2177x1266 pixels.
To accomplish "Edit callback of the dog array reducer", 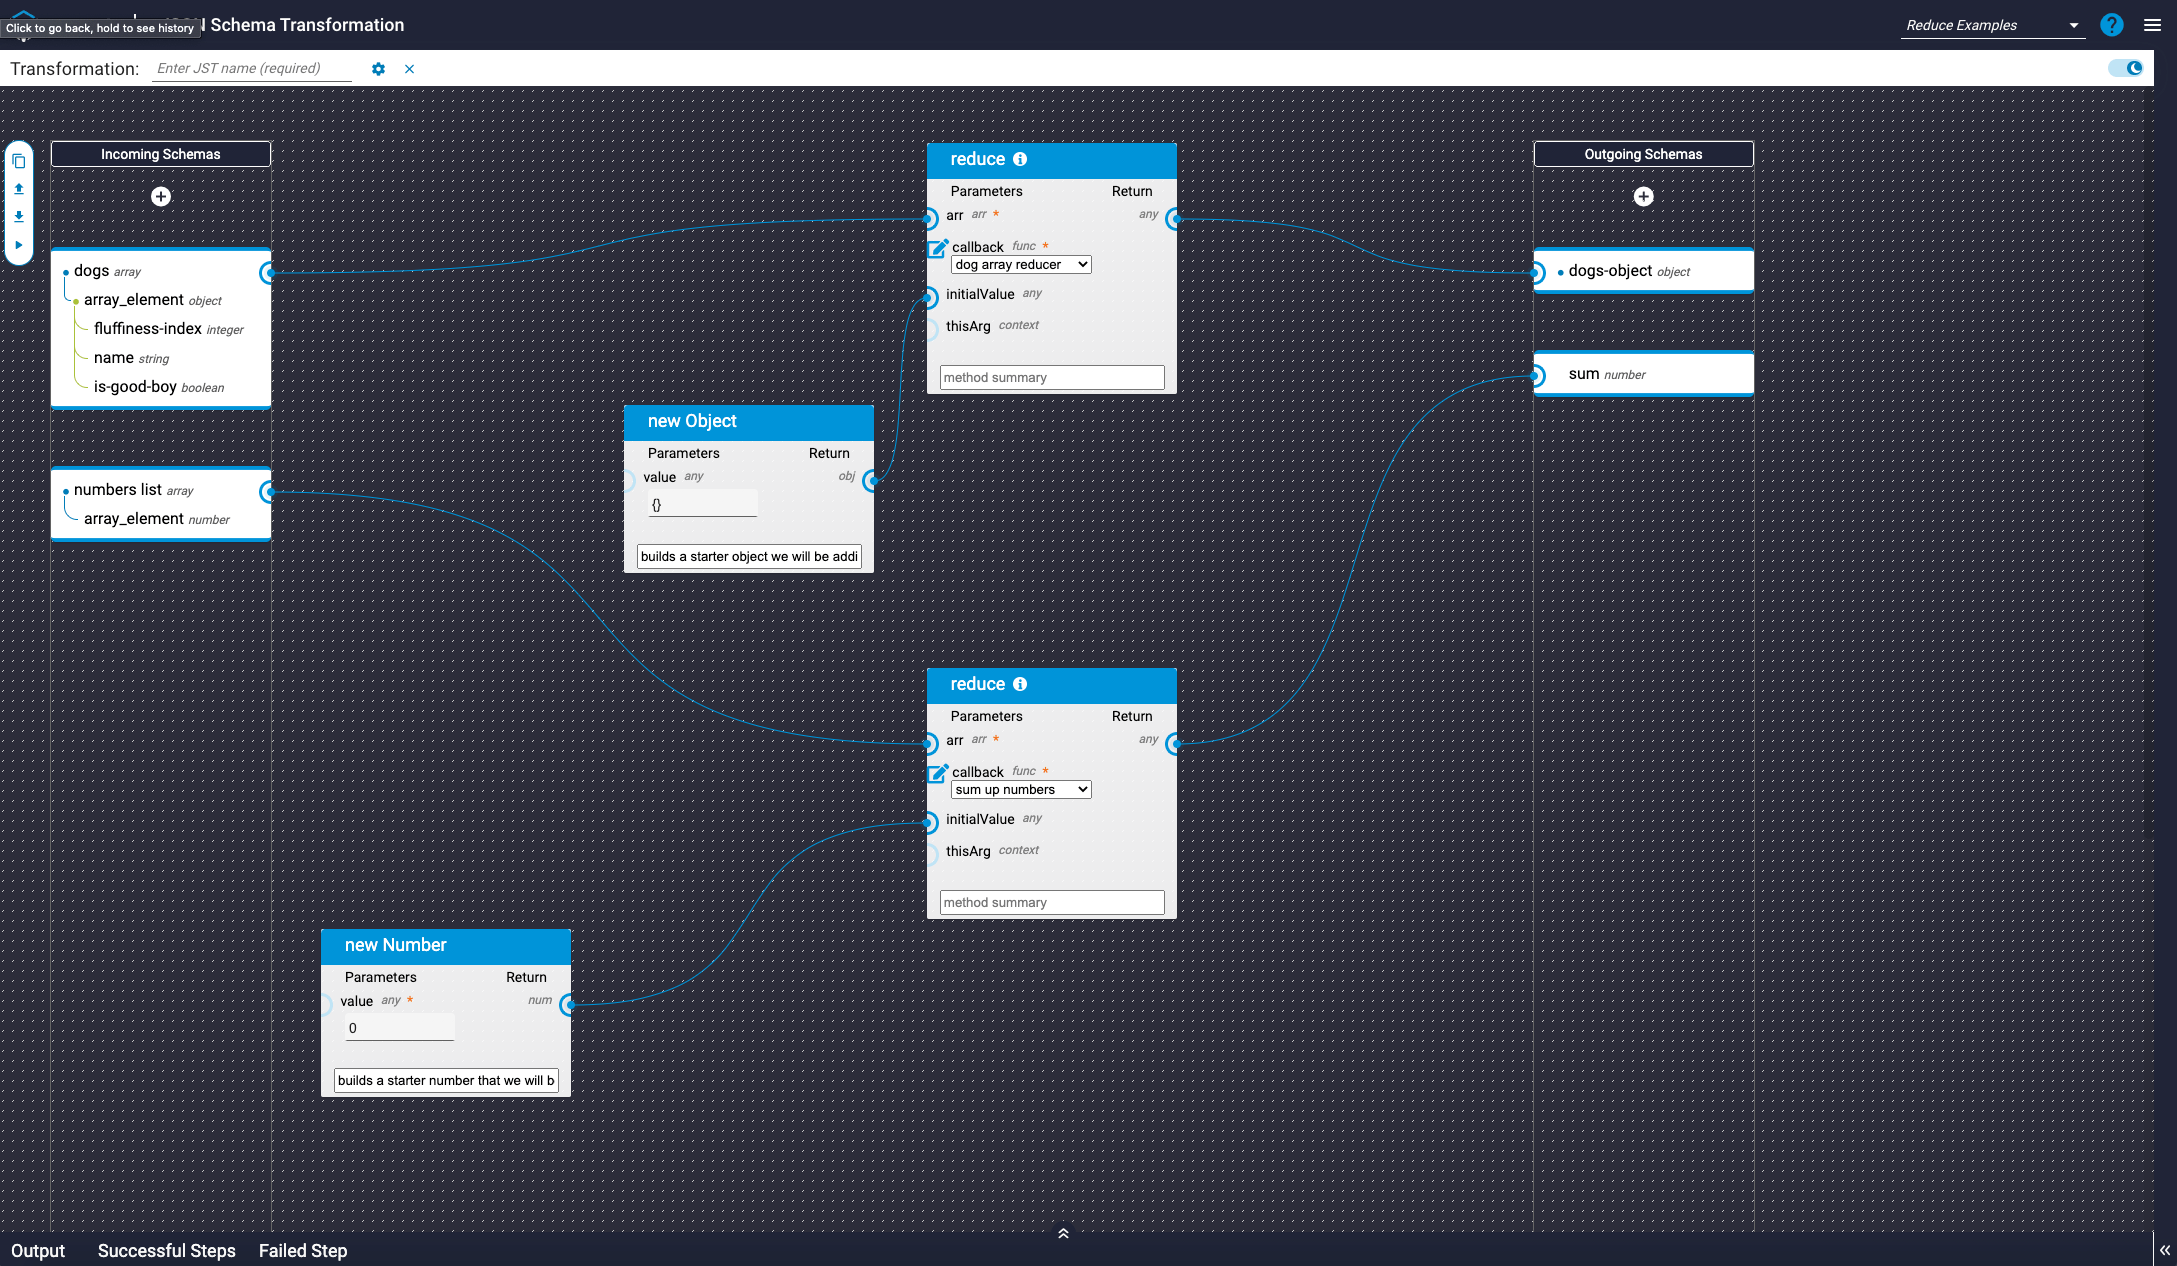I will [937, 248].
